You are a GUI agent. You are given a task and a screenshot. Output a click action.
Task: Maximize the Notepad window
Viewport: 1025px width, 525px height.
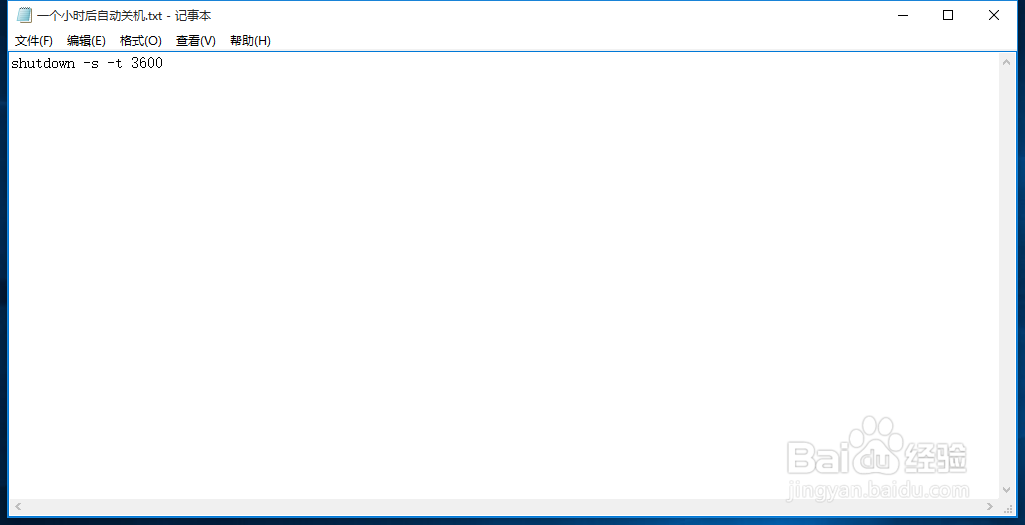point(948,15)
